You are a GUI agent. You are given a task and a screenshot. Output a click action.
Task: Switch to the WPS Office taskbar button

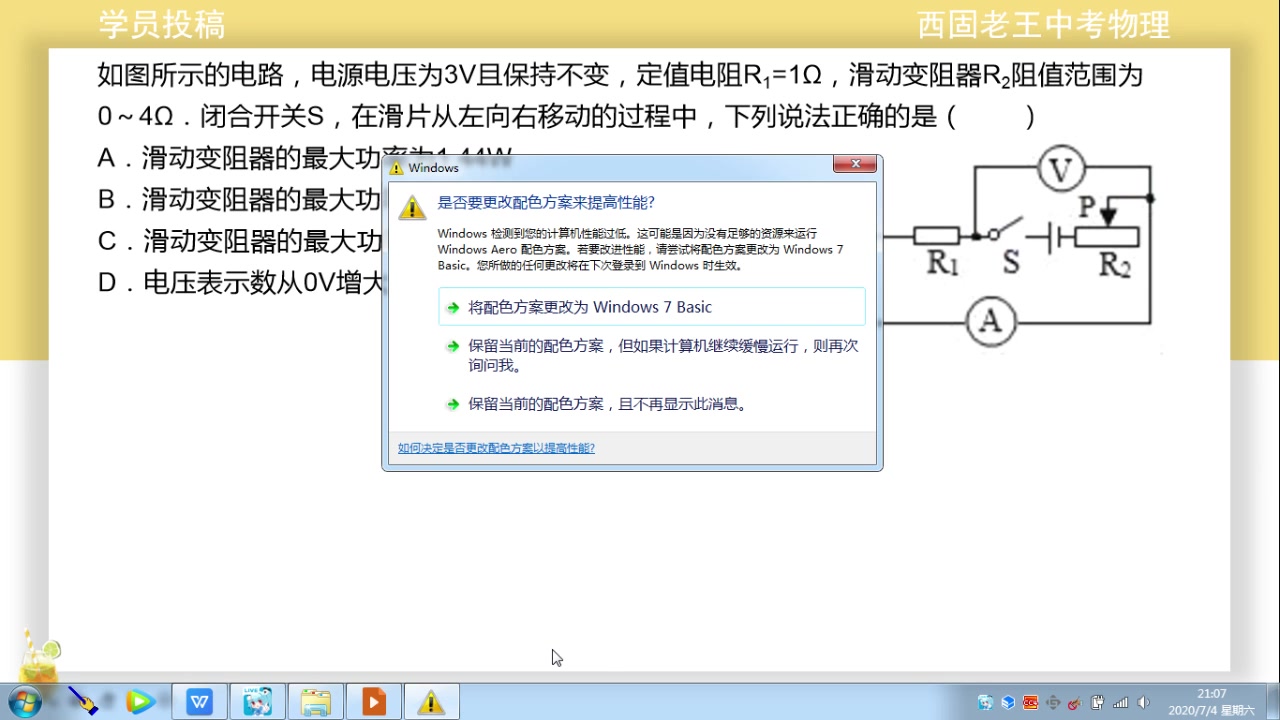pos(200,702)
